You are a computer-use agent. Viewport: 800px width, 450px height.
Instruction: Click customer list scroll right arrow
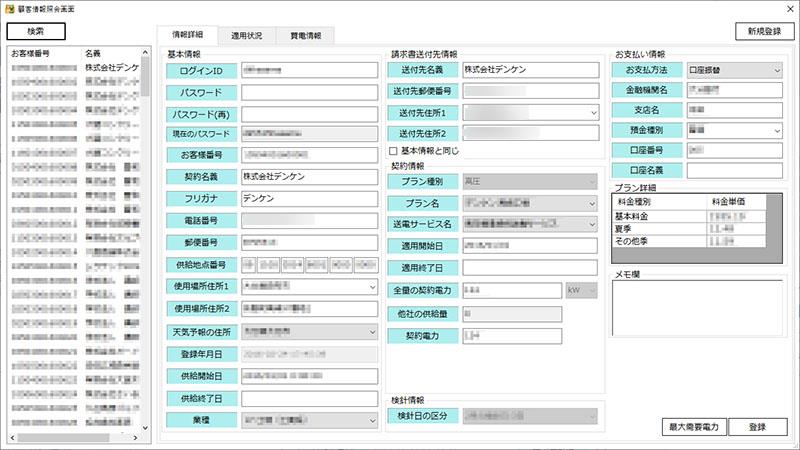(135, 438)
